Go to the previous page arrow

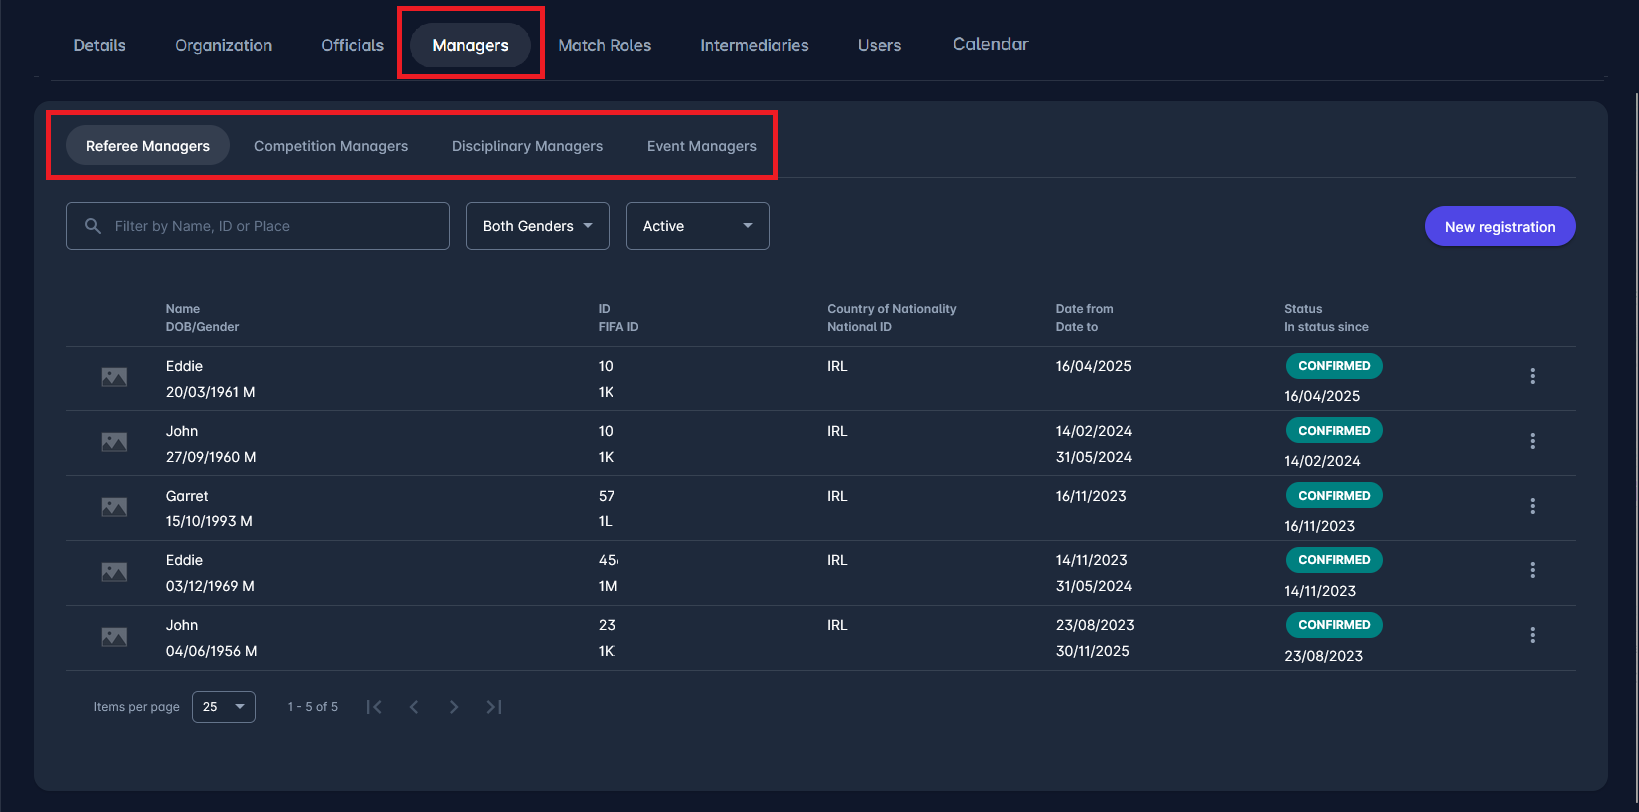[414, 707]
